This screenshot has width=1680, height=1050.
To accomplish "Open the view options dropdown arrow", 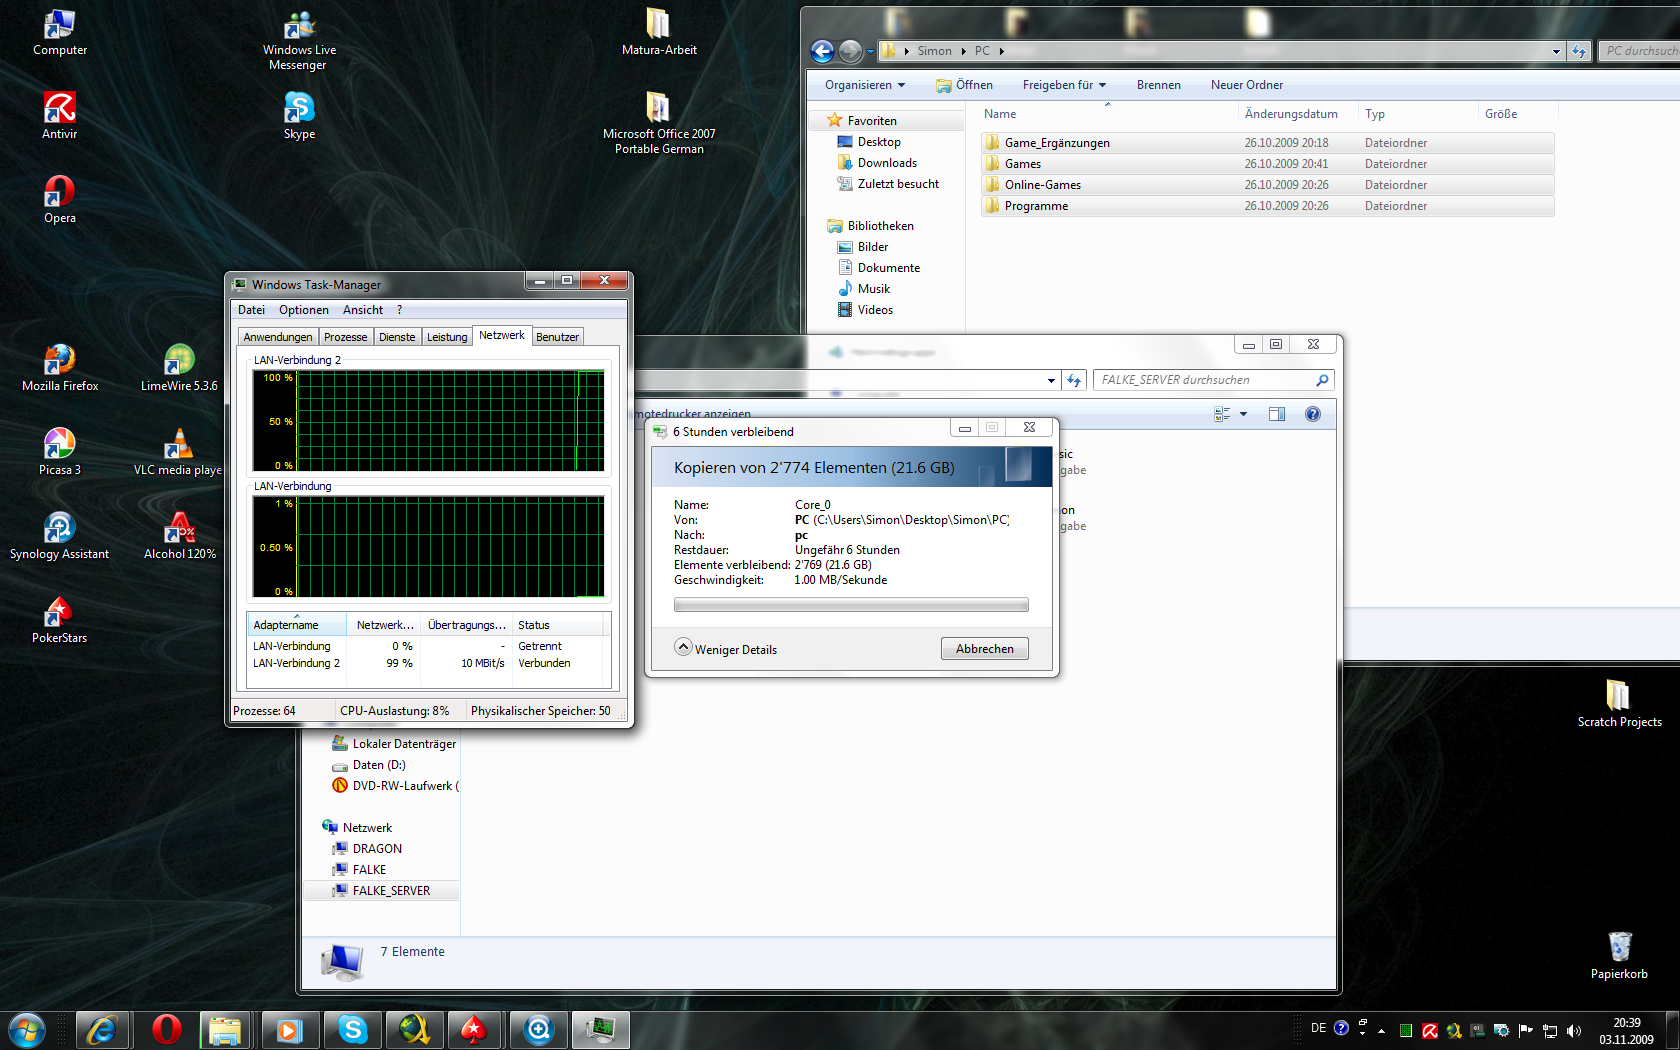I will 1243,414.
